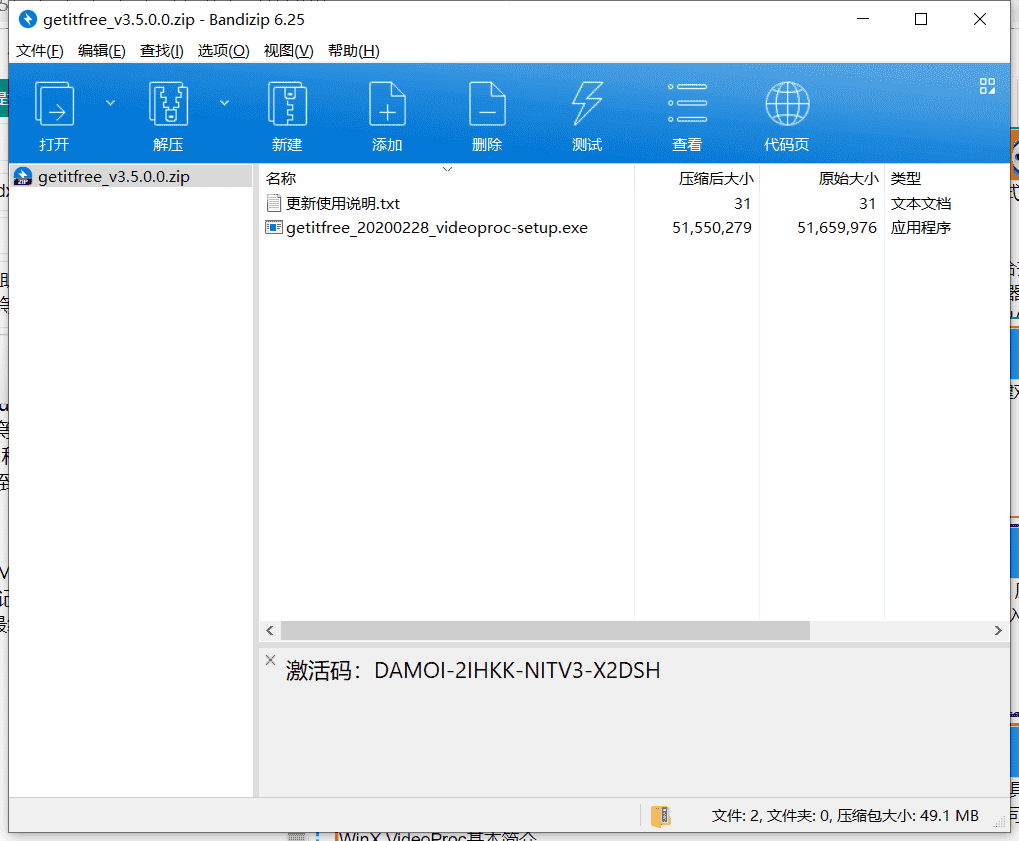Click the 文本文档 type cell

coord(921,203)
